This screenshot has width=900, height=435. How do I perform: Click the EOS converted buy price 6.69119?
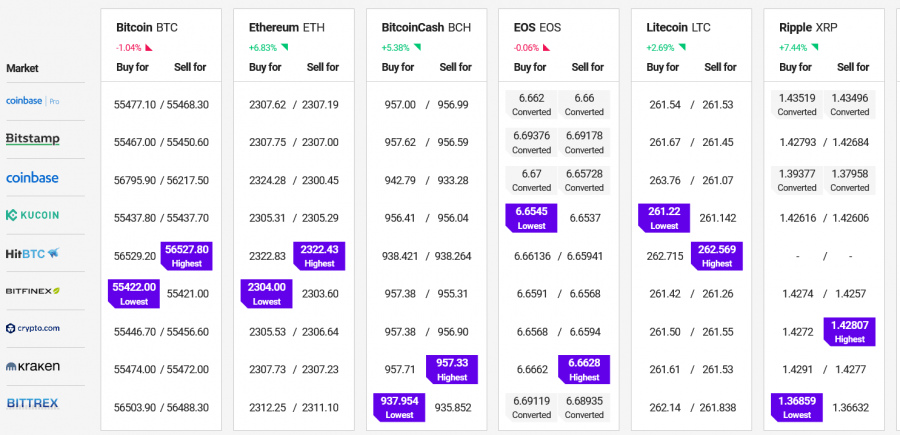(x=531, y=407)
